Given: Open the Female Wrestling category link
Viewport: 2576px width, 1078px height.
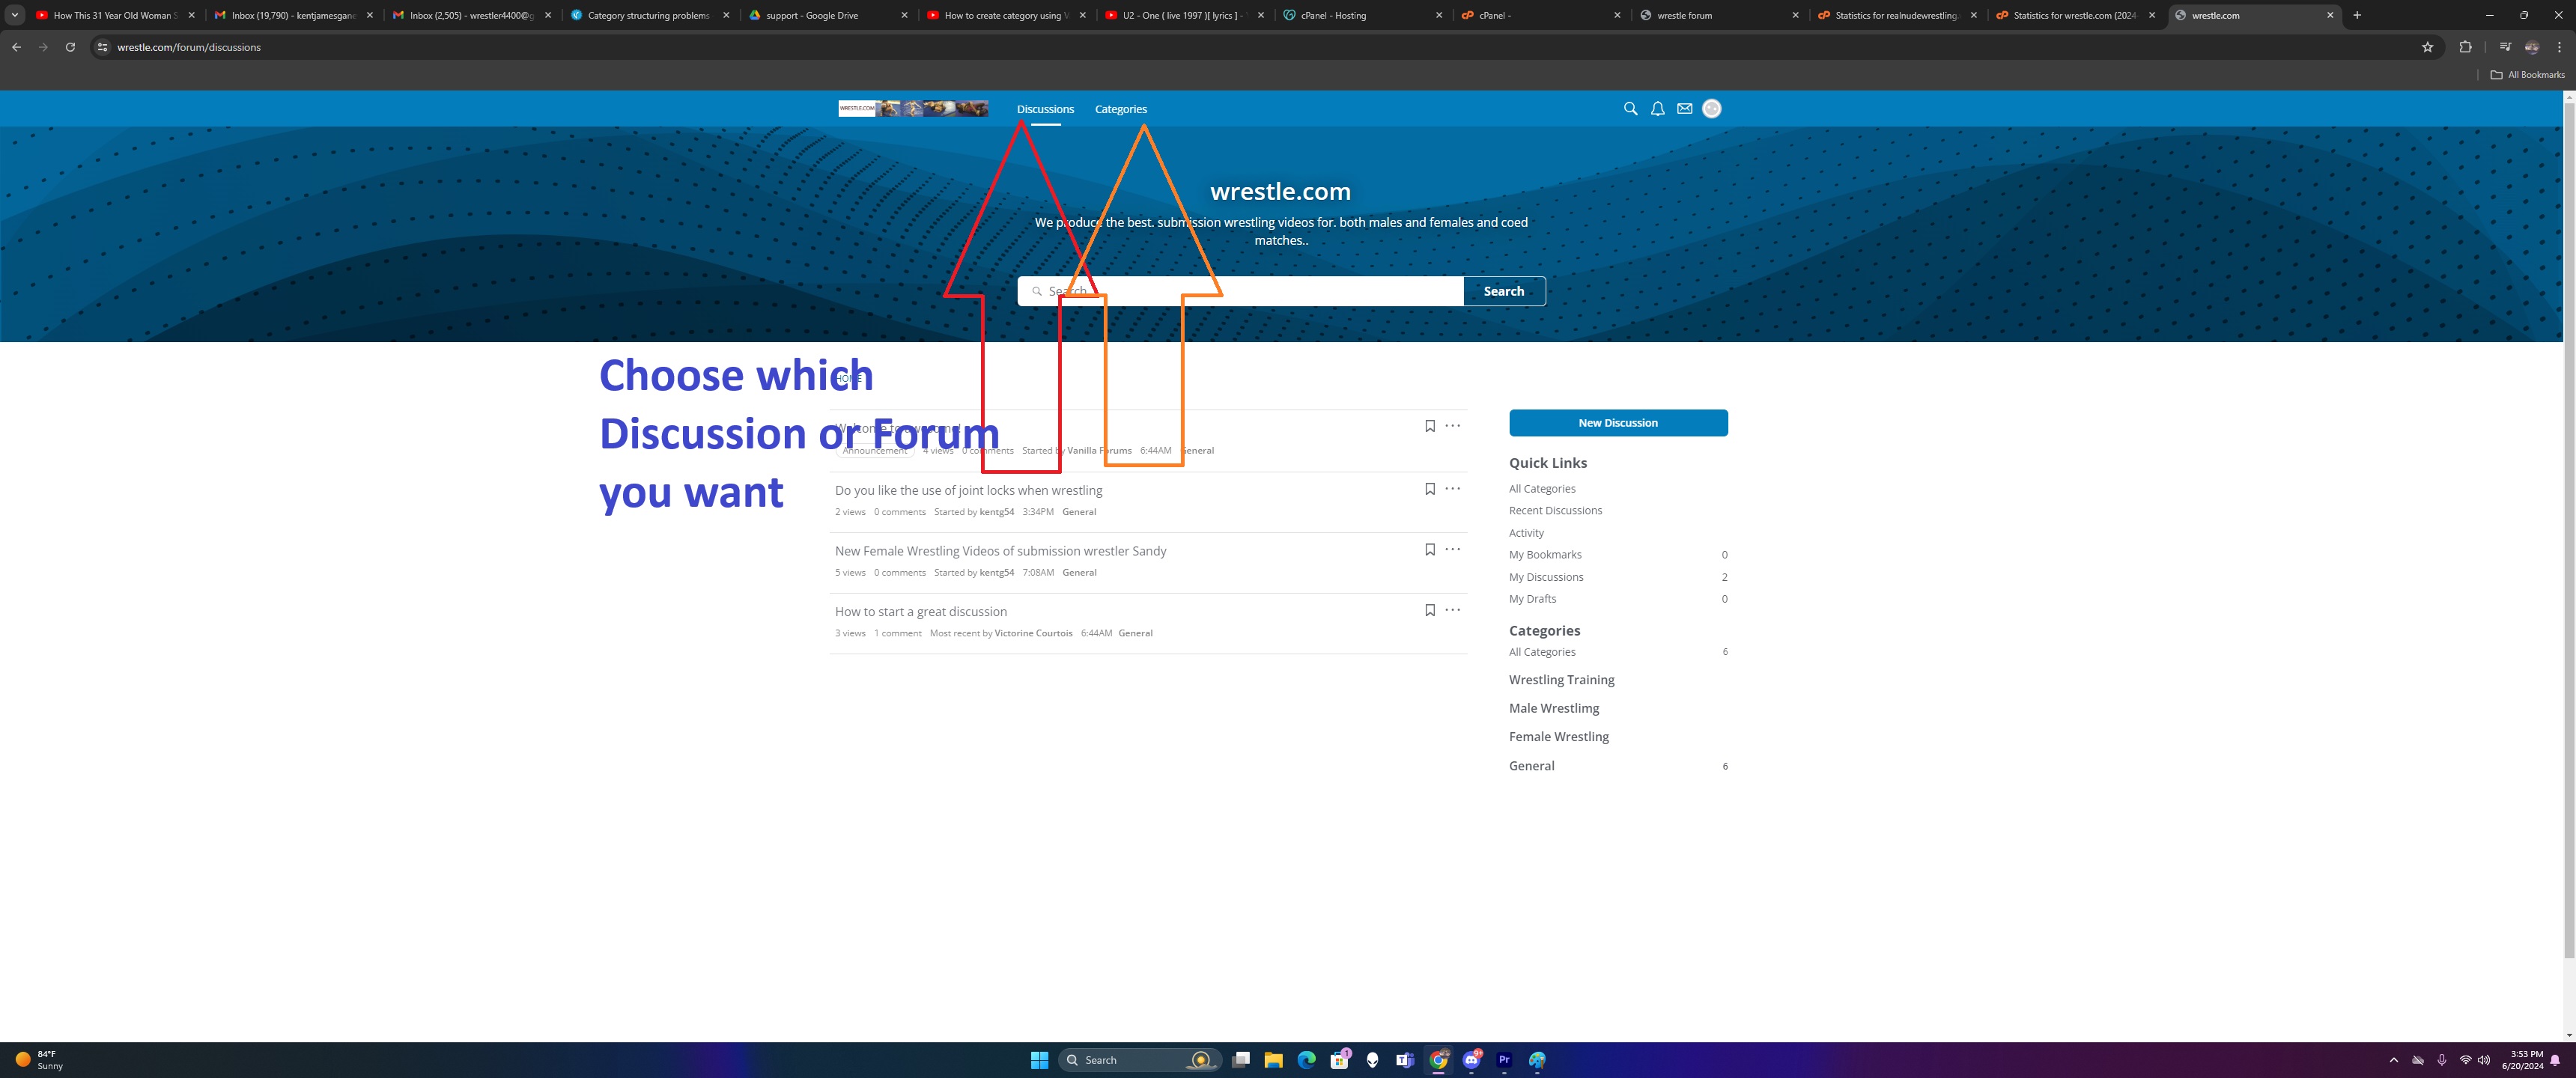Looking at the screenshot, I should (1558, 737).
